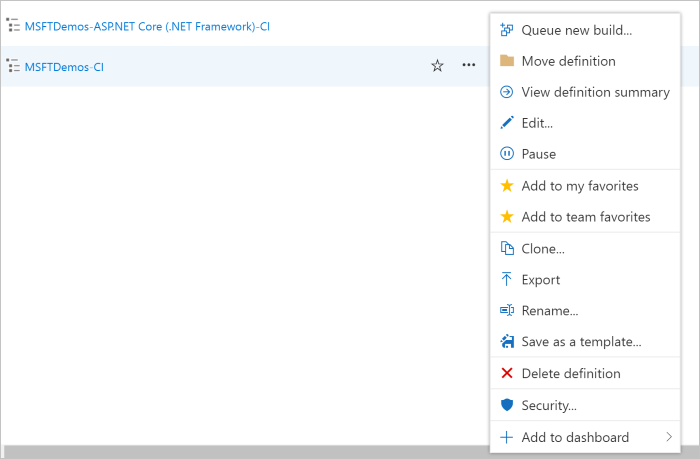Select Add to my favorites
This screenshot has height=459, width=700.
tap(579, 186)
